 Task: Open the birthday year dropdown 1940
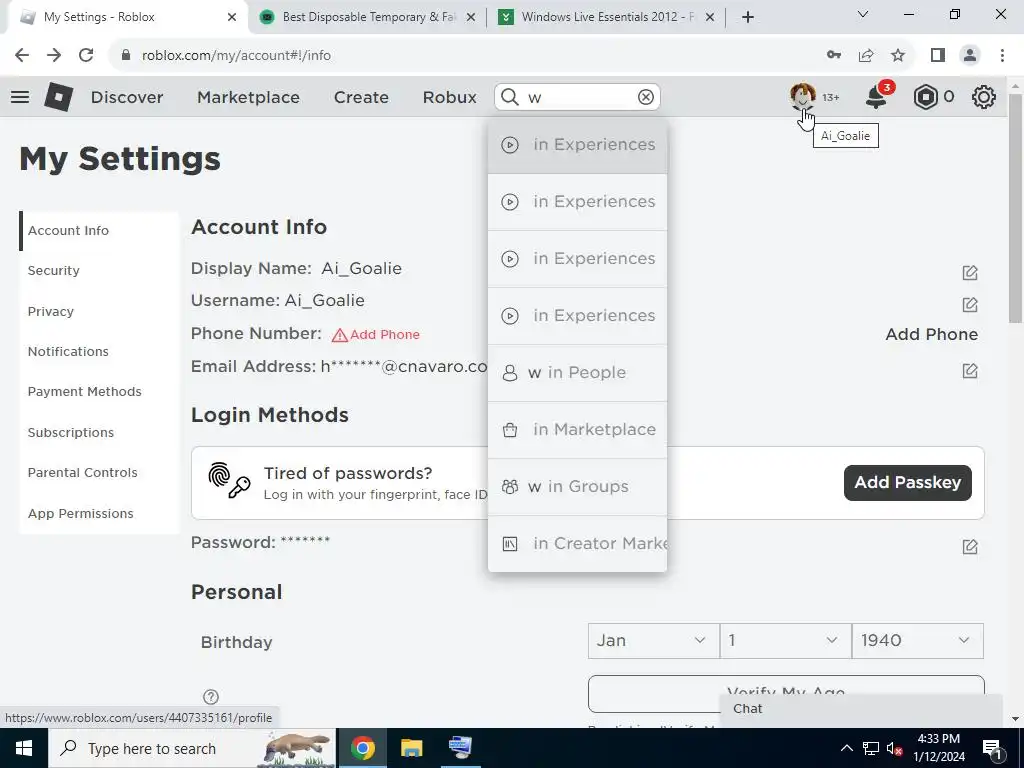point(917,641)
